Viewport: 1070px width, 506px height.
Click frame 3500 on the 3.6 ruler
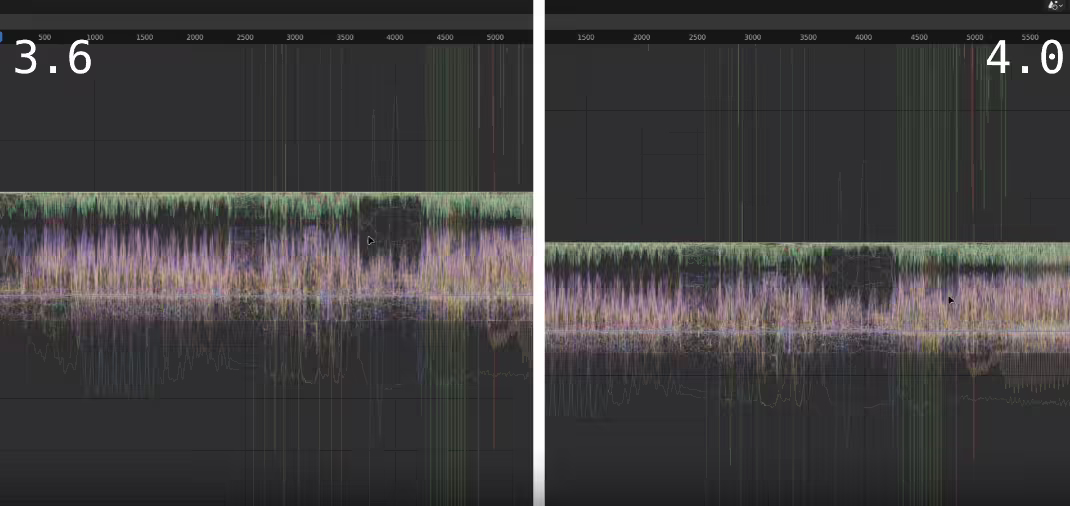tap(345, 38)
